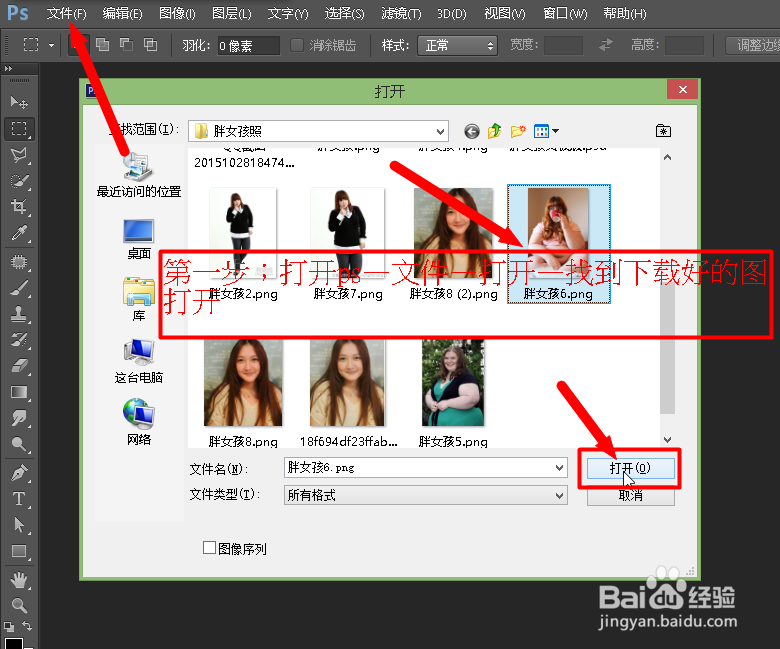Viewport: 780px width, 649px height.
Task: Expand the toolbox panel double-arrow
Action: (x=8, y=69)
